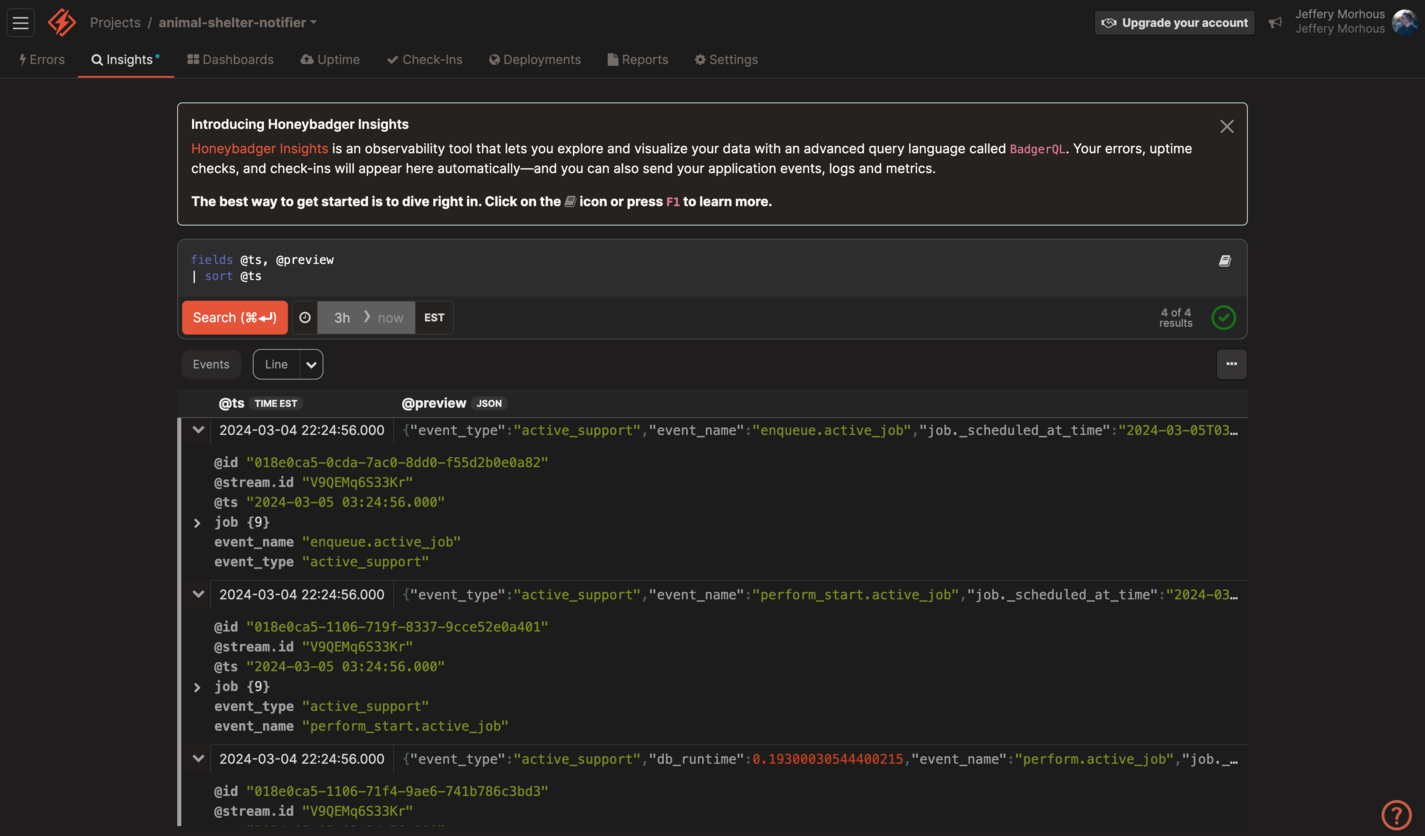Run the query with Search button
Image resolution: width=1425 pixels, height=836 pixels.
[x=235, y=318]
